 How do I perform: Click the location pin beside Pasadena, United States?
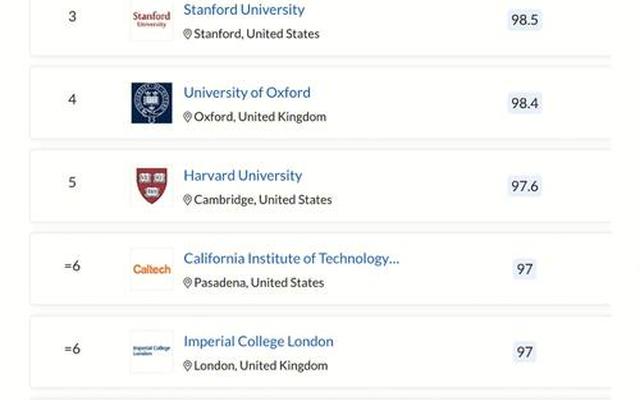click(x=187, y=283)
